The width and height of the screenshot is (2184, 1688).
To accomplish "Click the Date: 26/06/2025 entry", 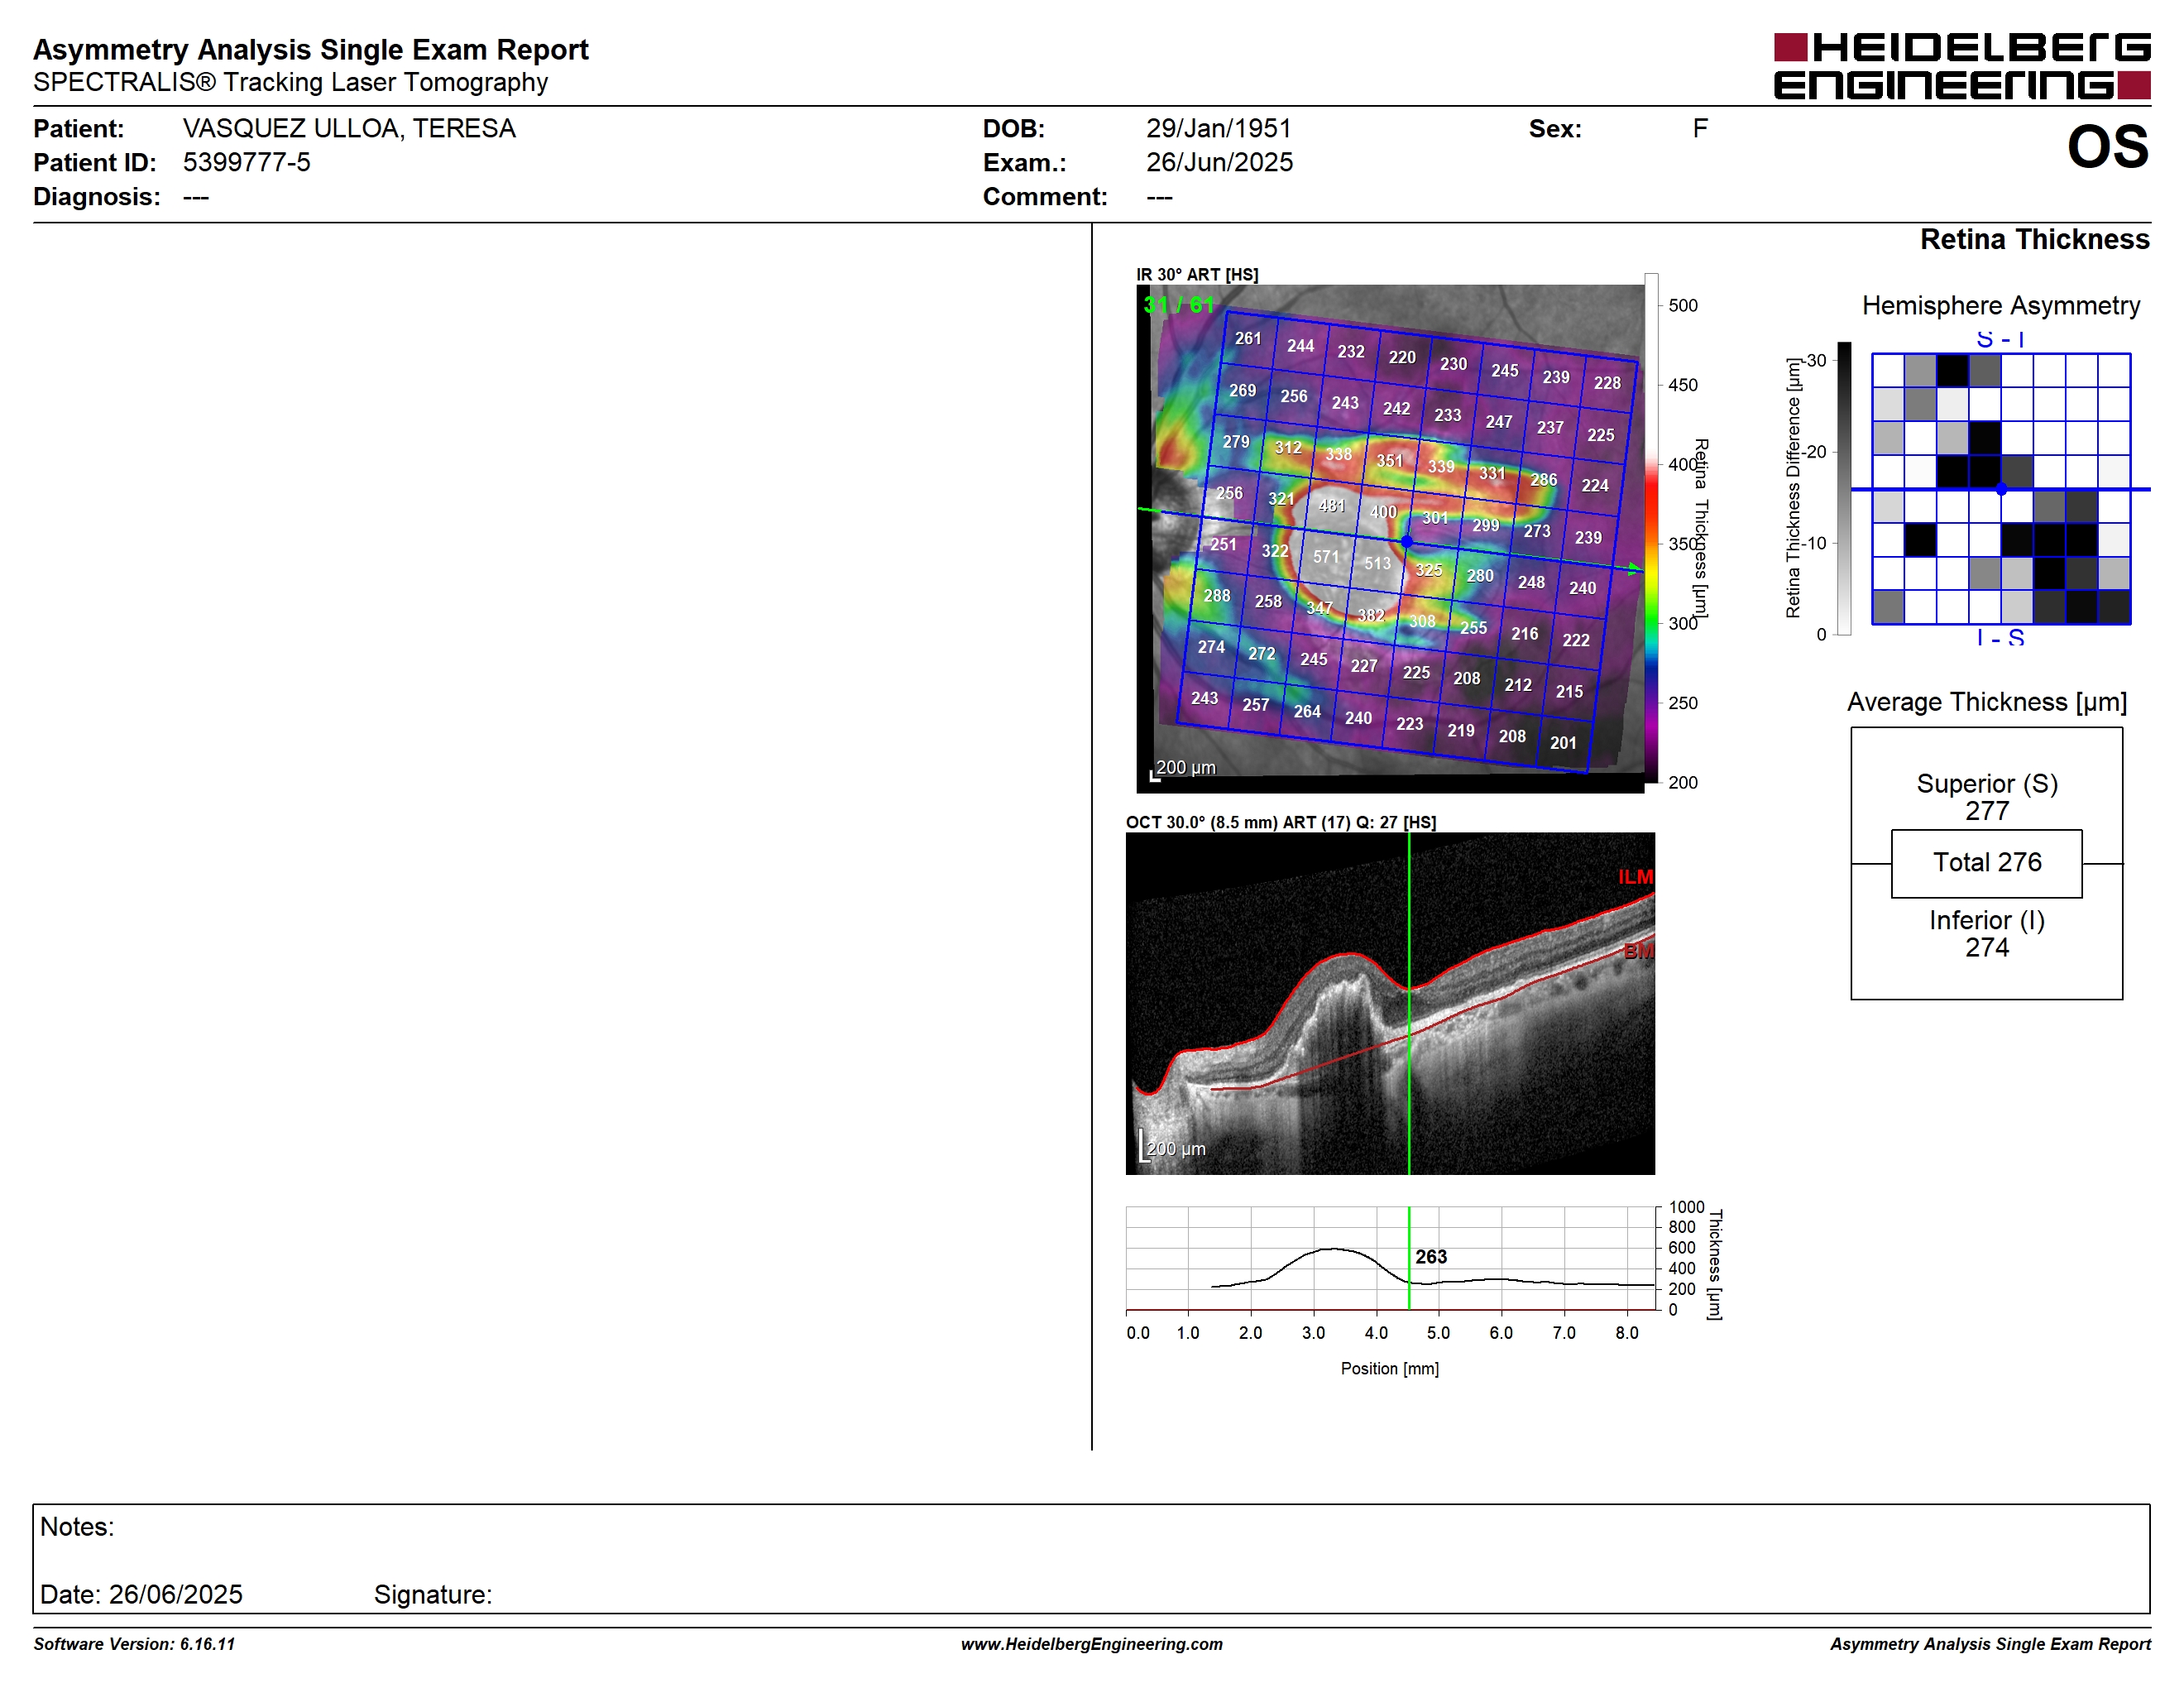I will click(141, 1595).
